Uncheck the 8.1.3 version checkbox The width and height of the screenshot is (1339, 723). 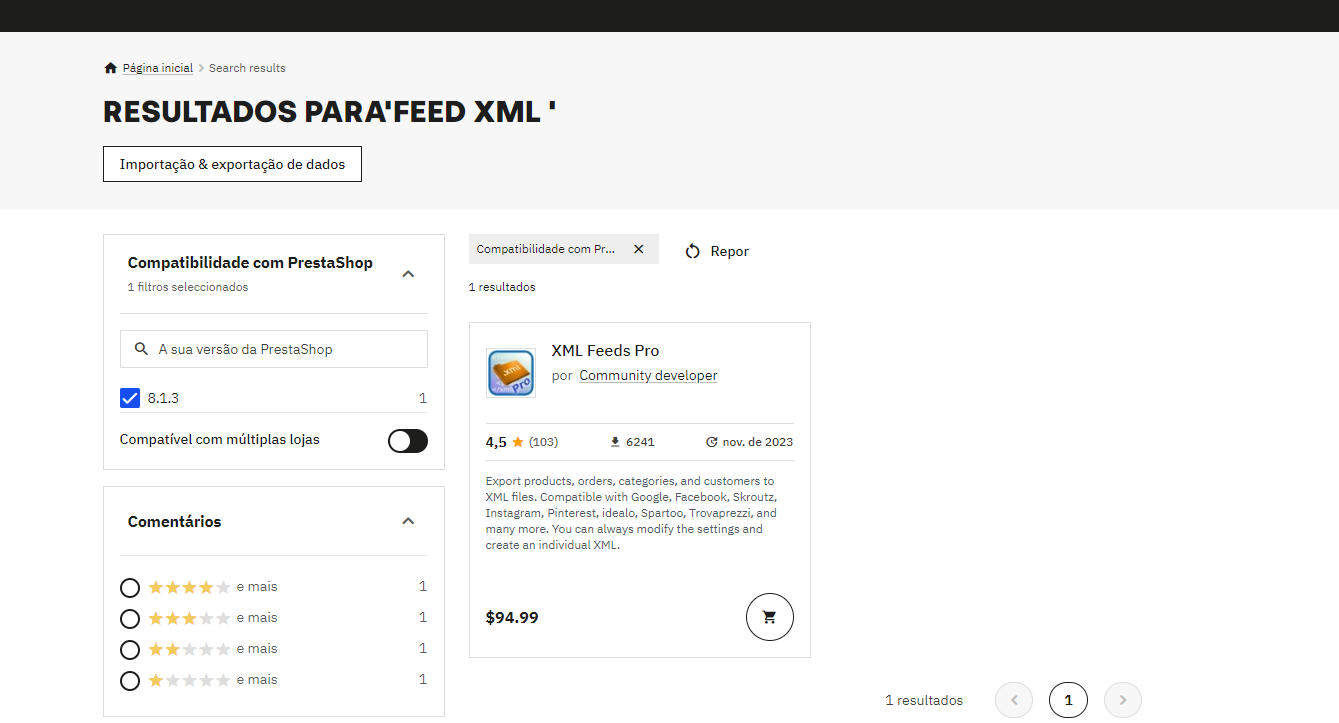[x=130, y=398]
